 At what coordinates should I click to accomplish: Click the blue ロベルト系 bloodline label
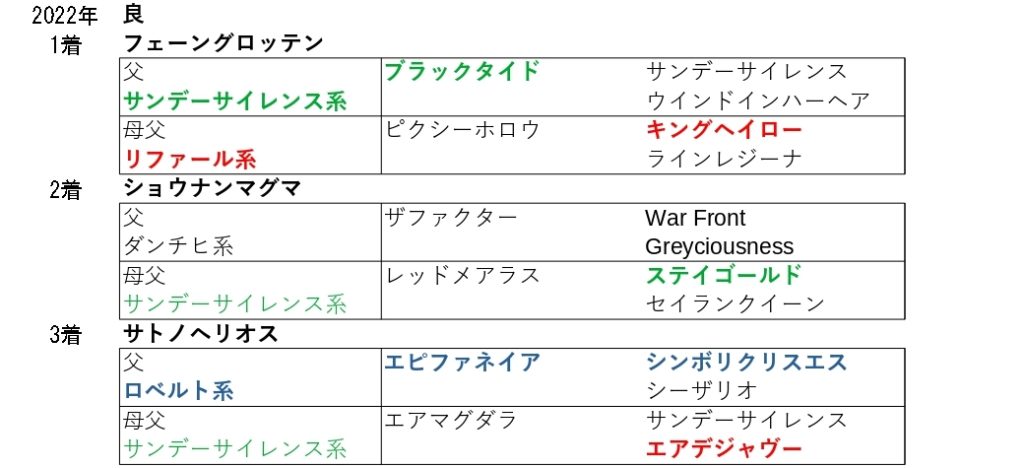tap(179, 391)
